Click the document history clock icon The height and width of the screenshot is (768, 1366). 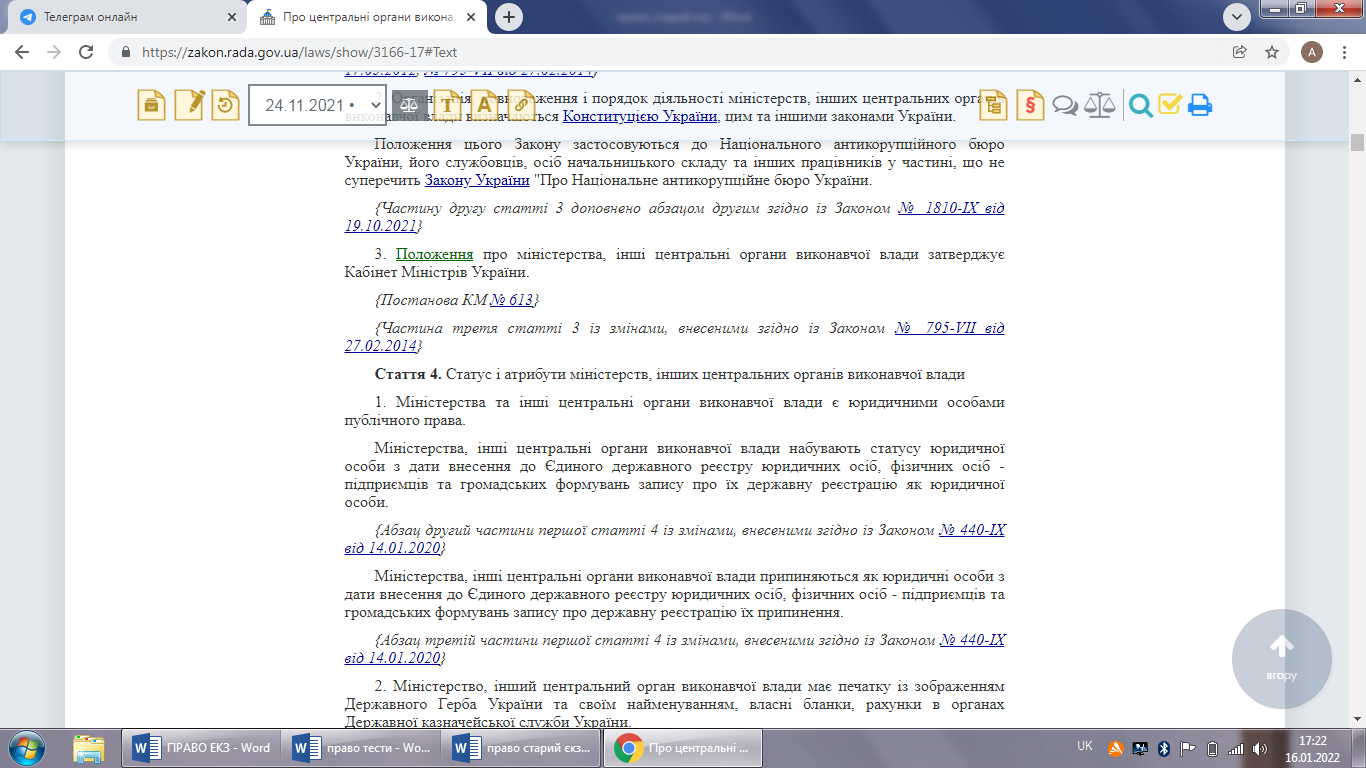(x=227, y=105)
